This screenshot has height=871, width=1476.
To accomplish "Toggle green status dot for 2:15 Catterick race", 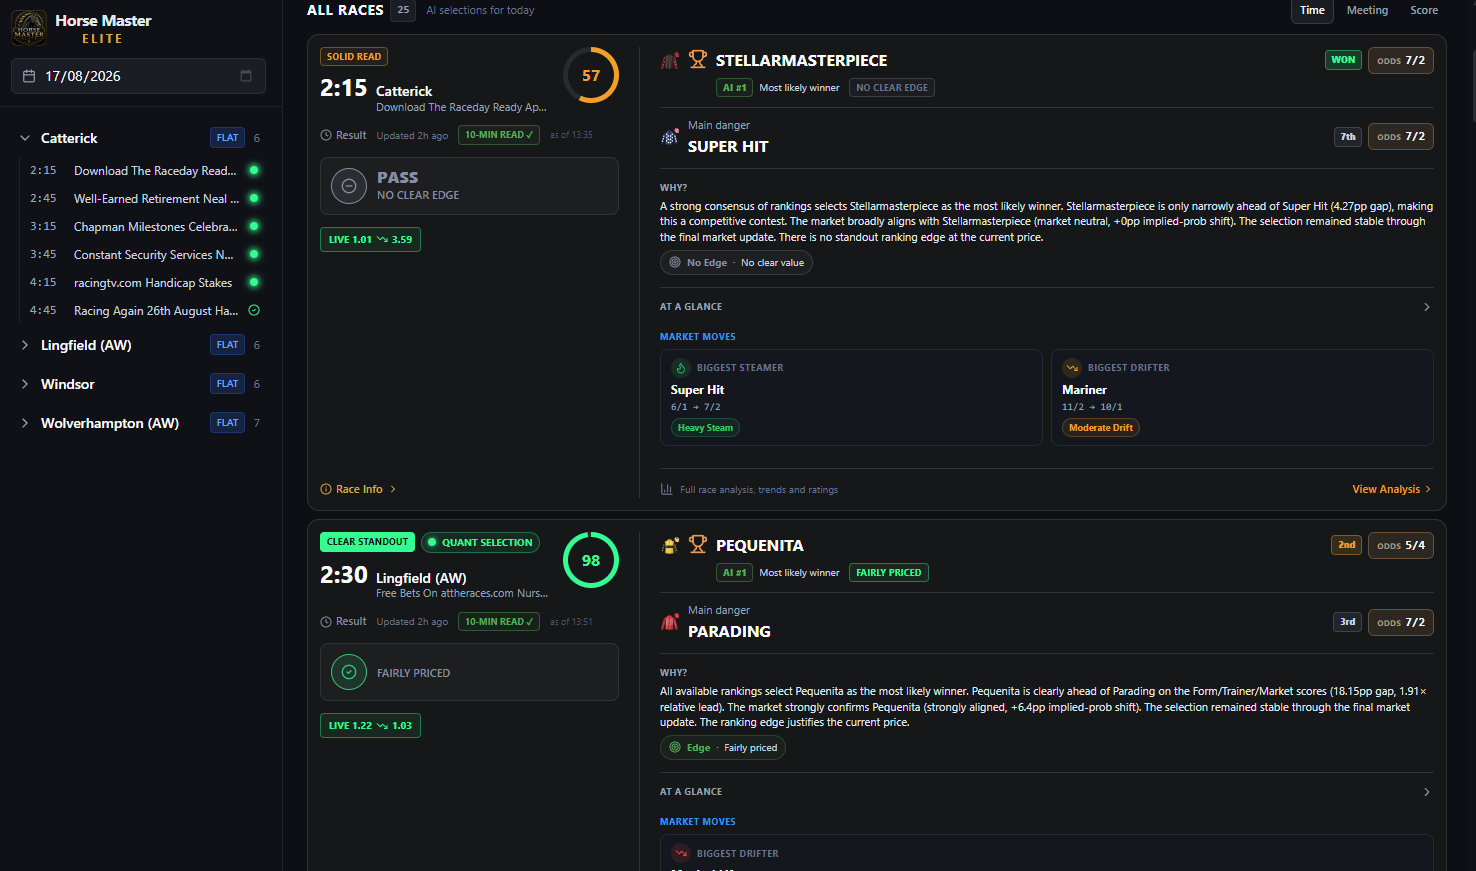I will (254, 170).
